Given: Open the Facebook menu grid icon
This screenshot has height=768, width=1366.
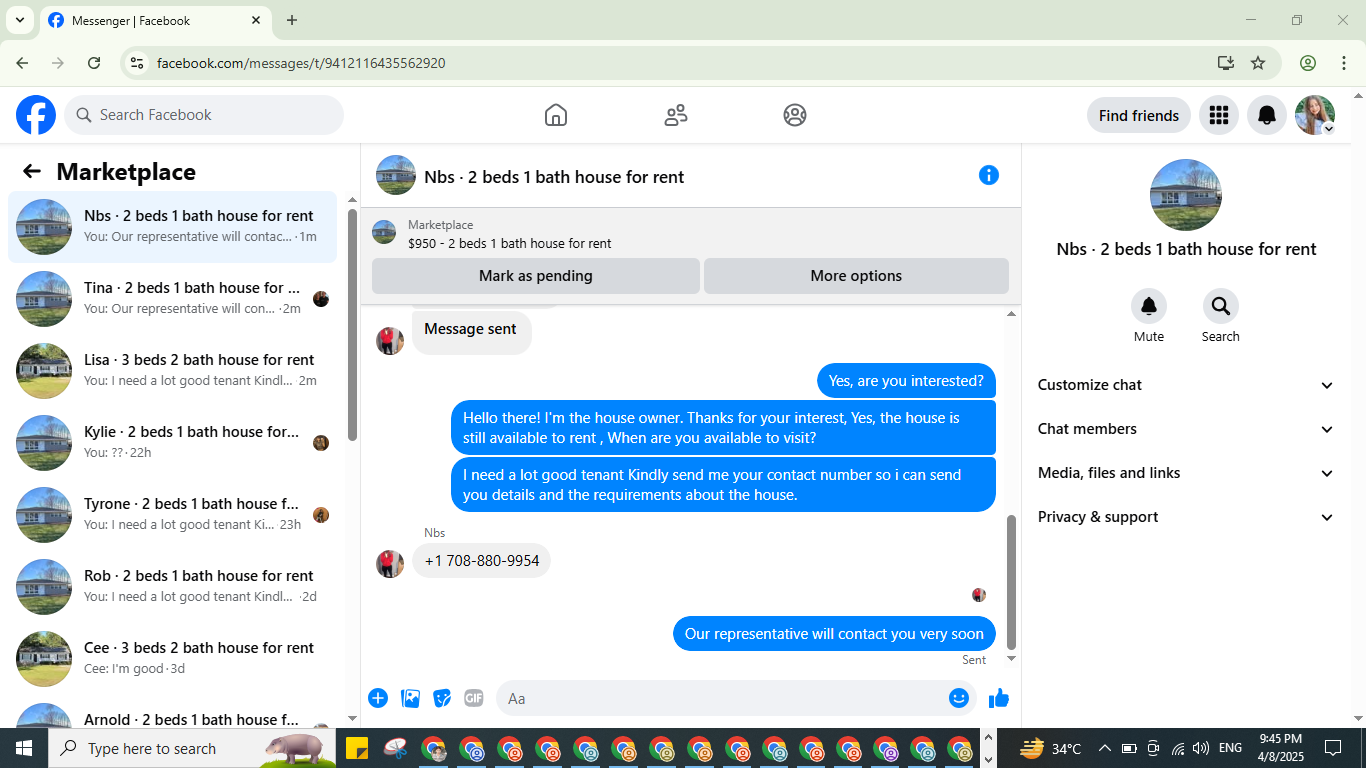Looking at the screenshot, I should coord(1218,115).
